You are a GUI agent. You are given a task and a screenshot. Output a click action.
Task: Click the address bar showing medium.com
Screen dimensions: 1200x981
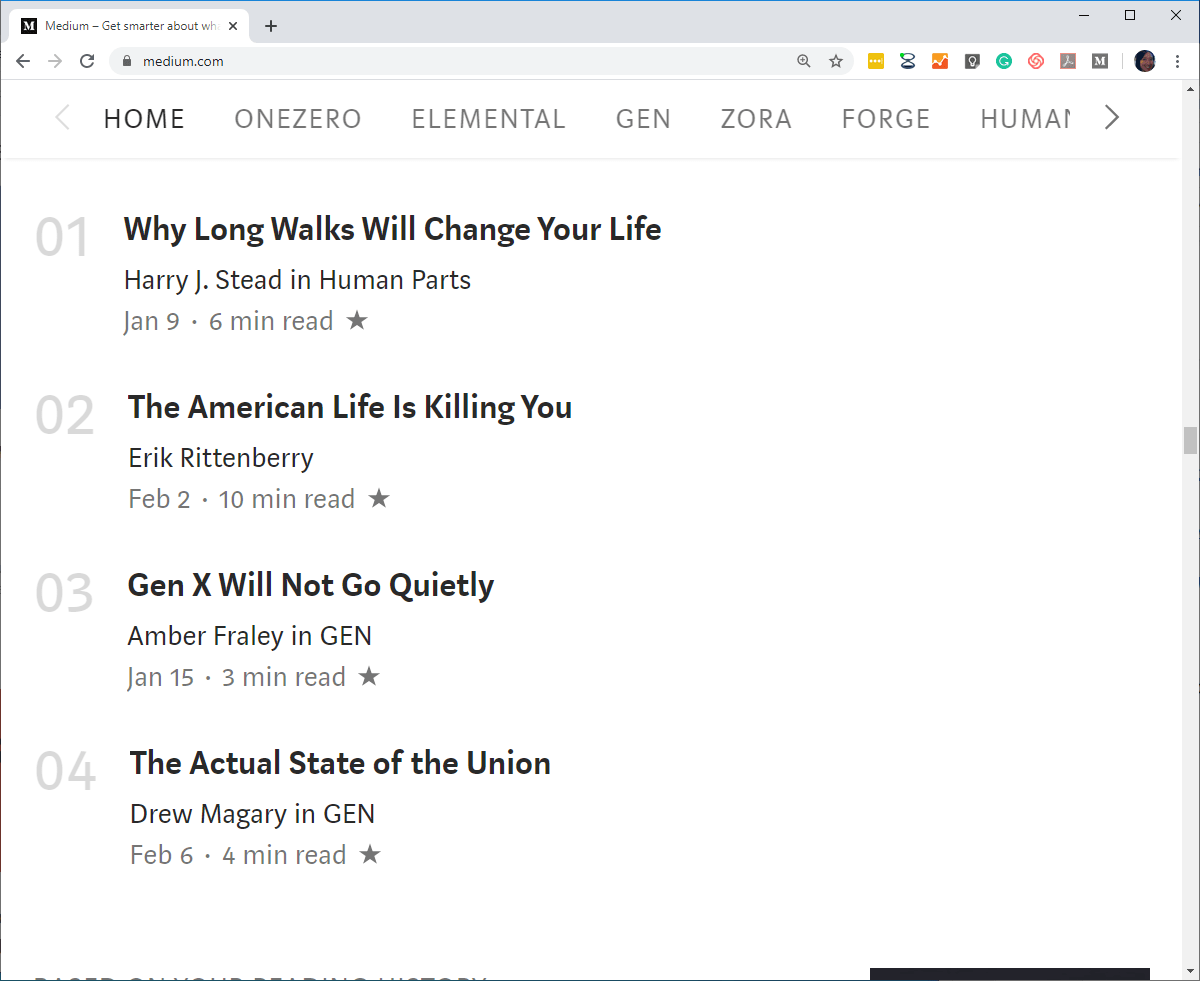183,61
